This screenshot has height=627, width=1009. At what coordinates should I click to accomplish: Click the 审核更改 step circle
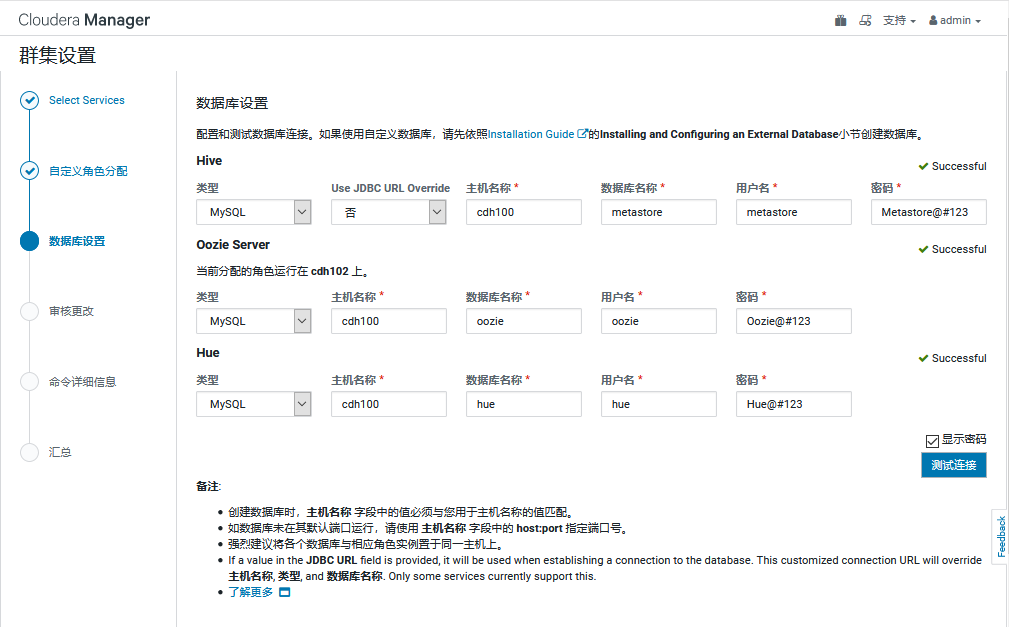[29, 311]
